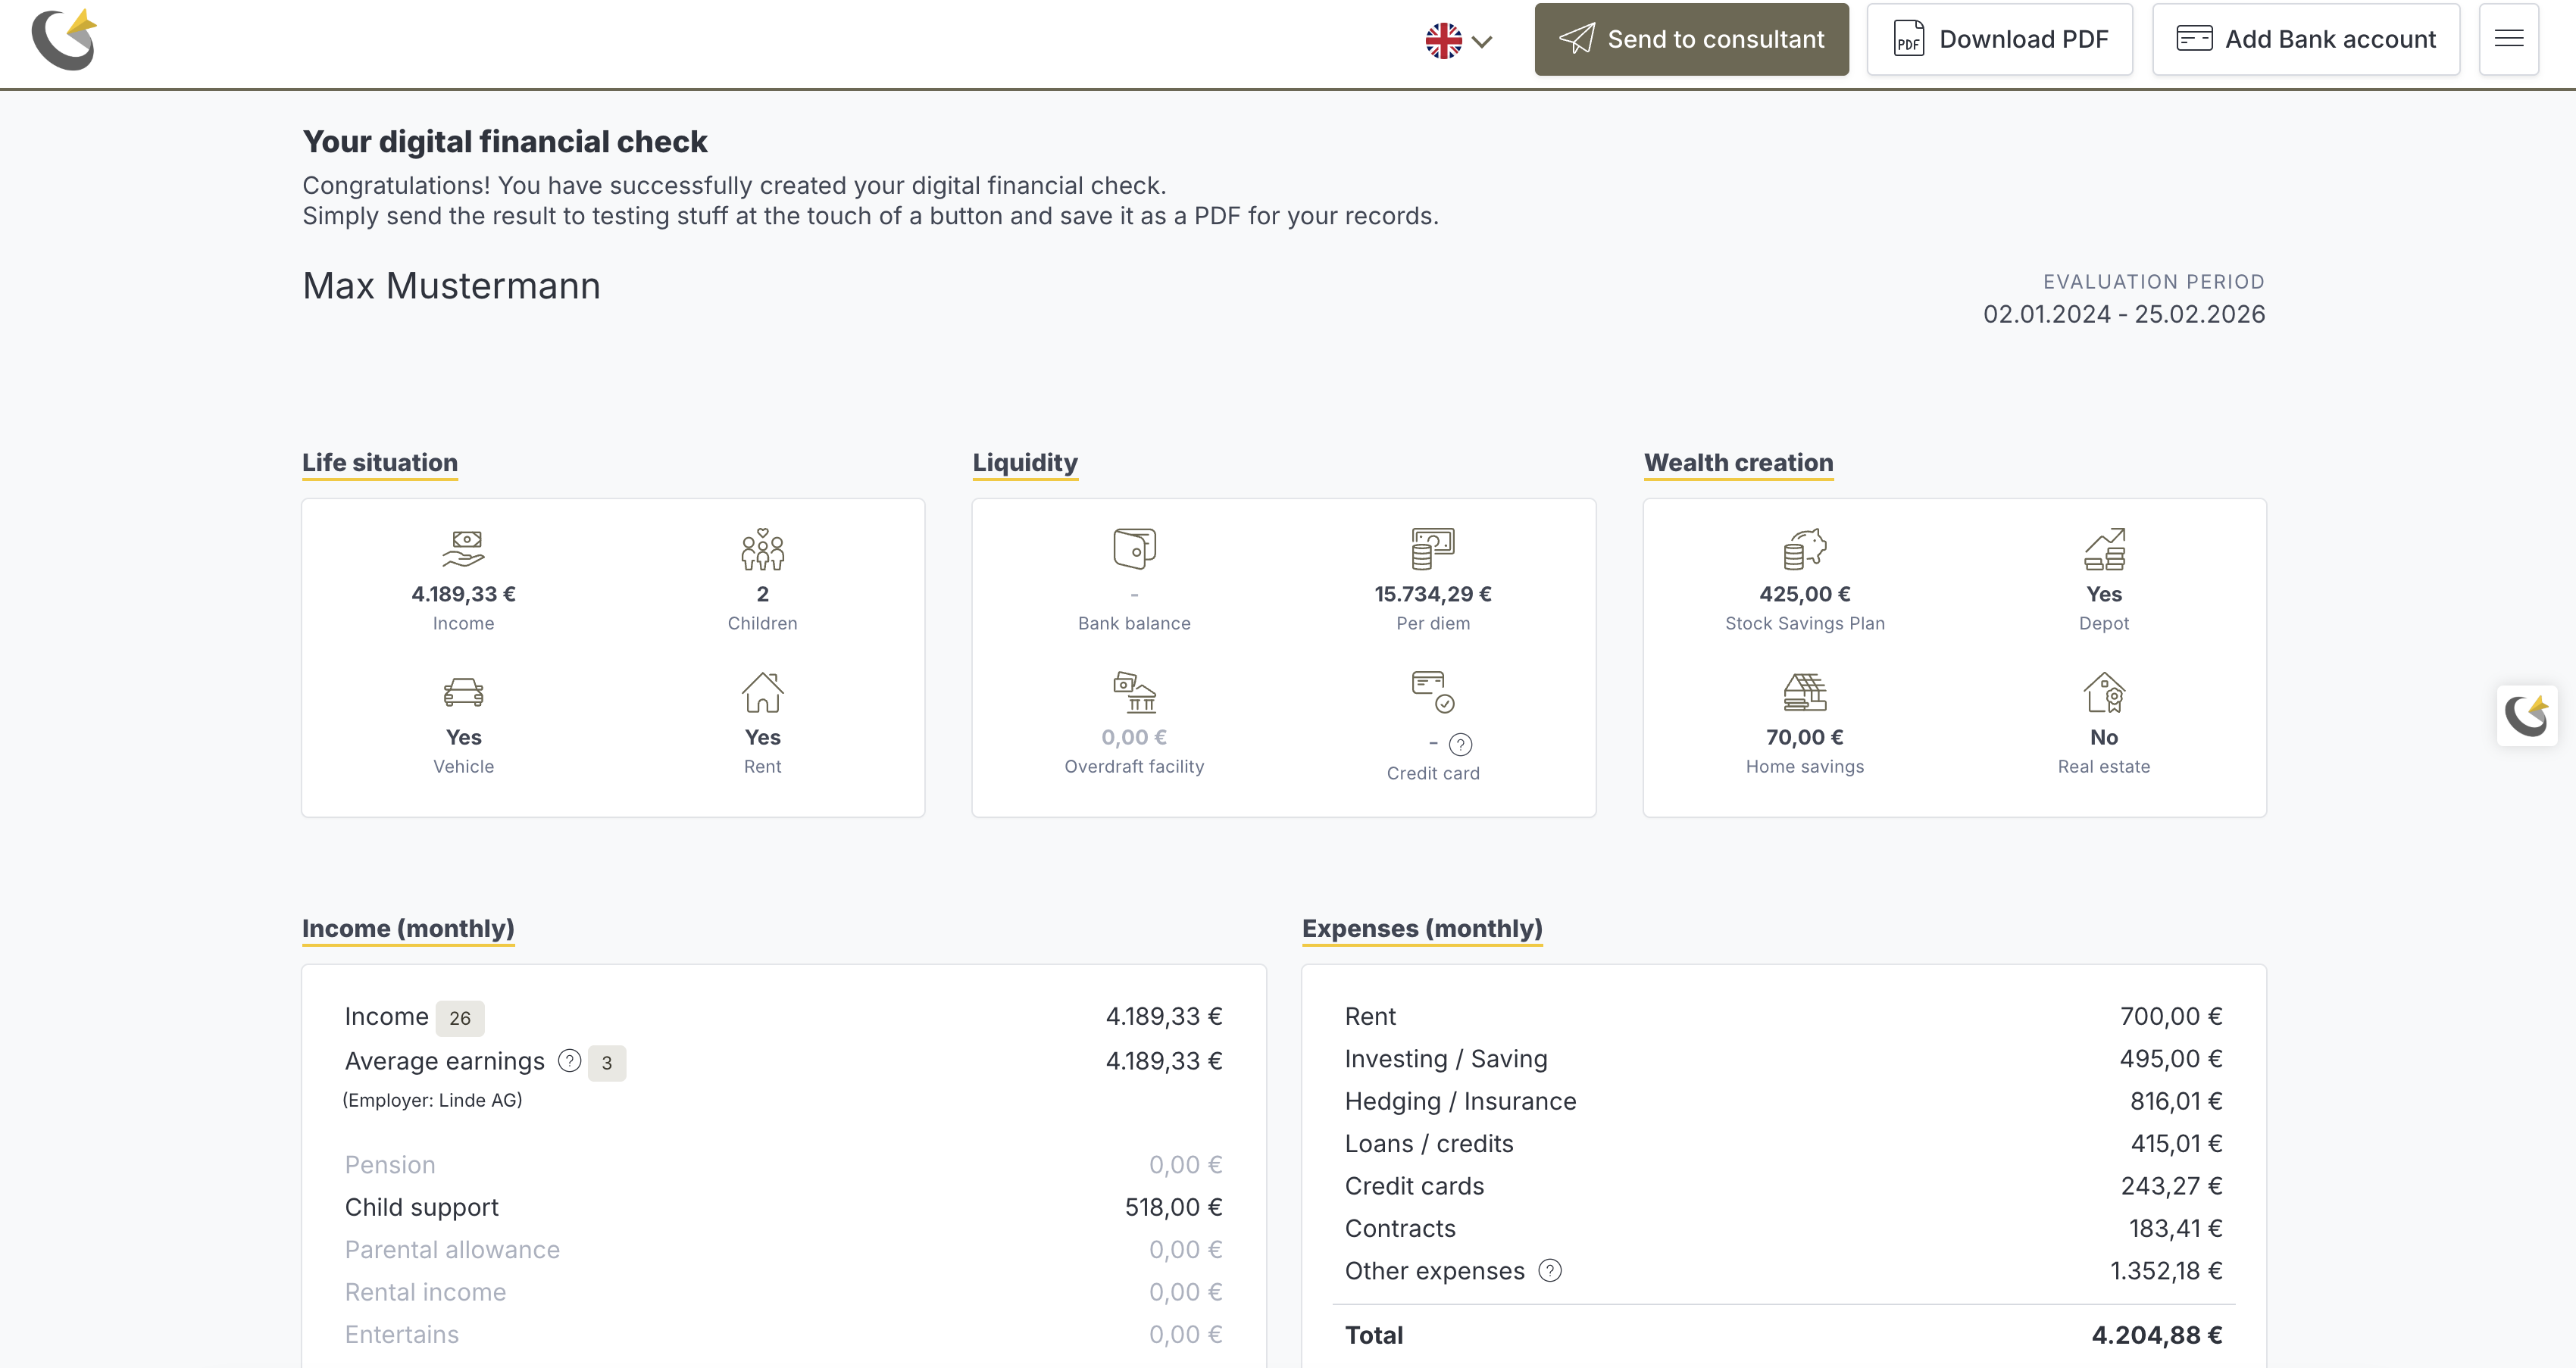Click the Loans / credits expense row
2576x1368 pixels.
click(1783, 1143)
